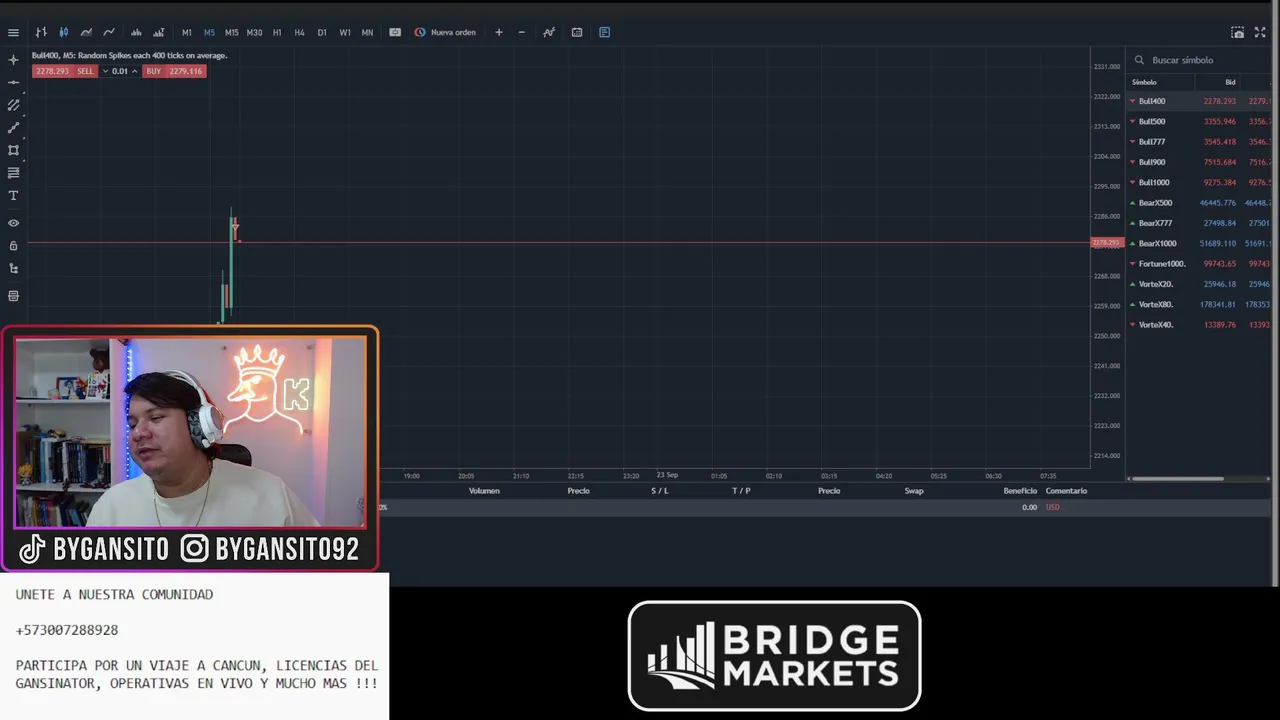Image resolution: width=1280 pixels, height=720 pixels.
Task: Select candlestick chart type icon
Action: tap(63, 32)
